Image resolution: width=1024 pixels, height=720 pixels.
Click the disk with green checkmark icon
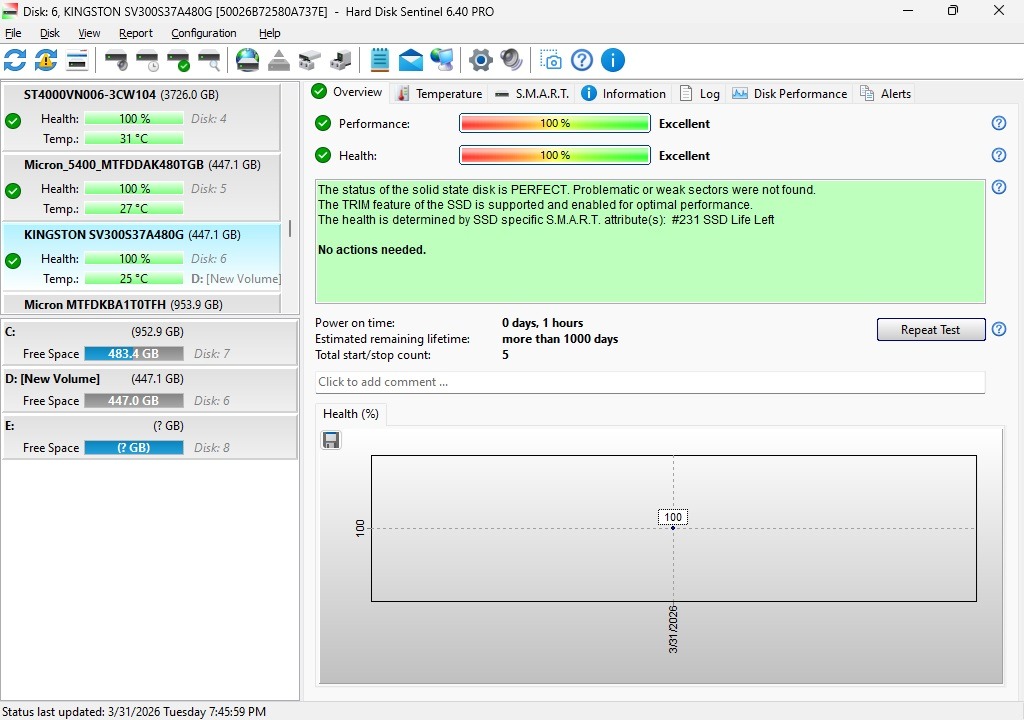pyautogui.click(x=178, y=60)
